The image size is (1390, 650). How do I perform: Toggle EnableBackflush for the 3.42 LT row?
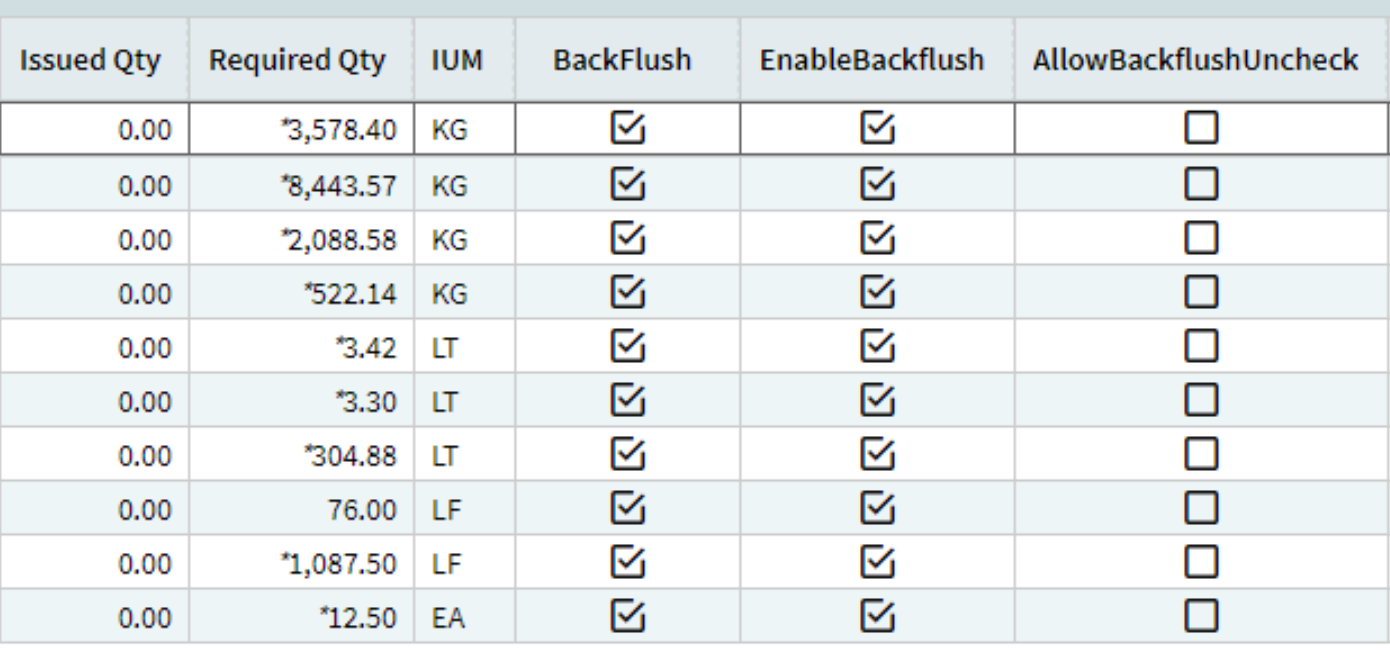(877, 346)
